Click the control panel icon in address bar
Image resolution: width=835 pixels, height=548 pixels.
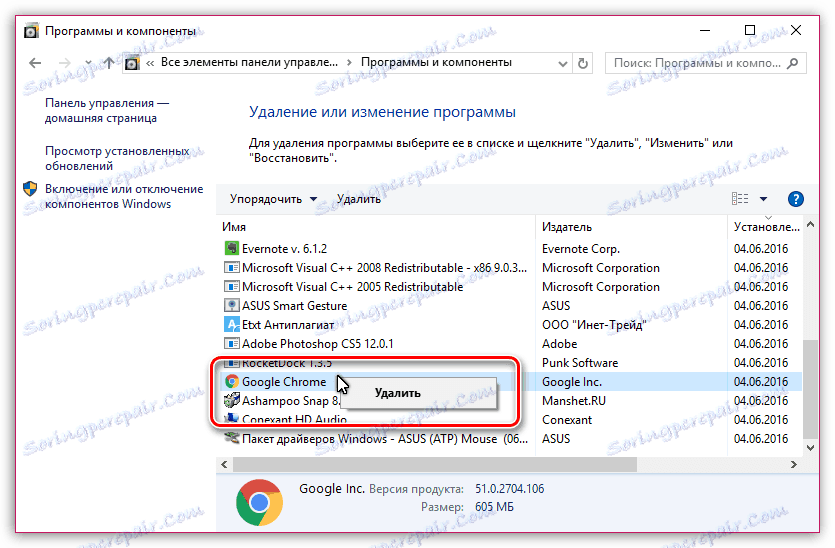point(132,63)
